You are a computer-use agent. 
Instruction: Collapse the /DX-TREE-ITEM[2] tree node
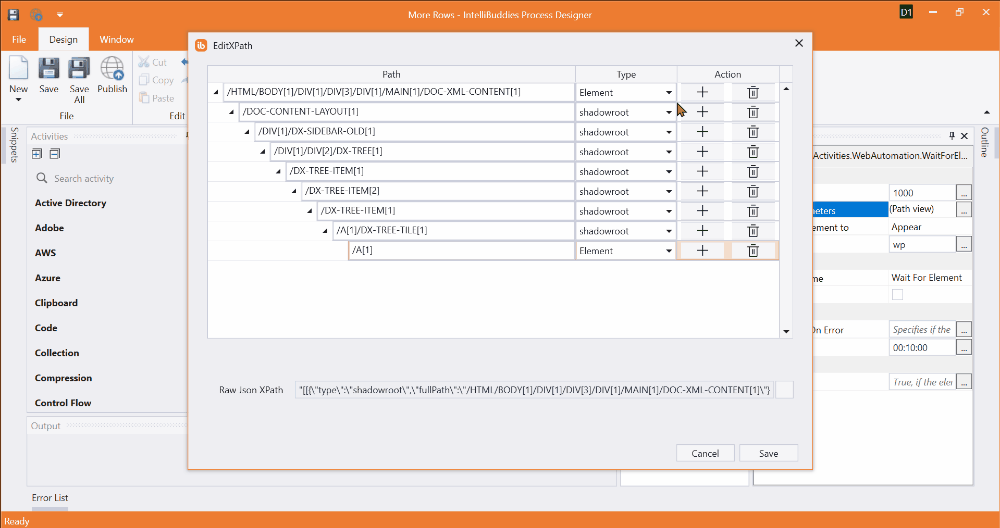[294, 191]
